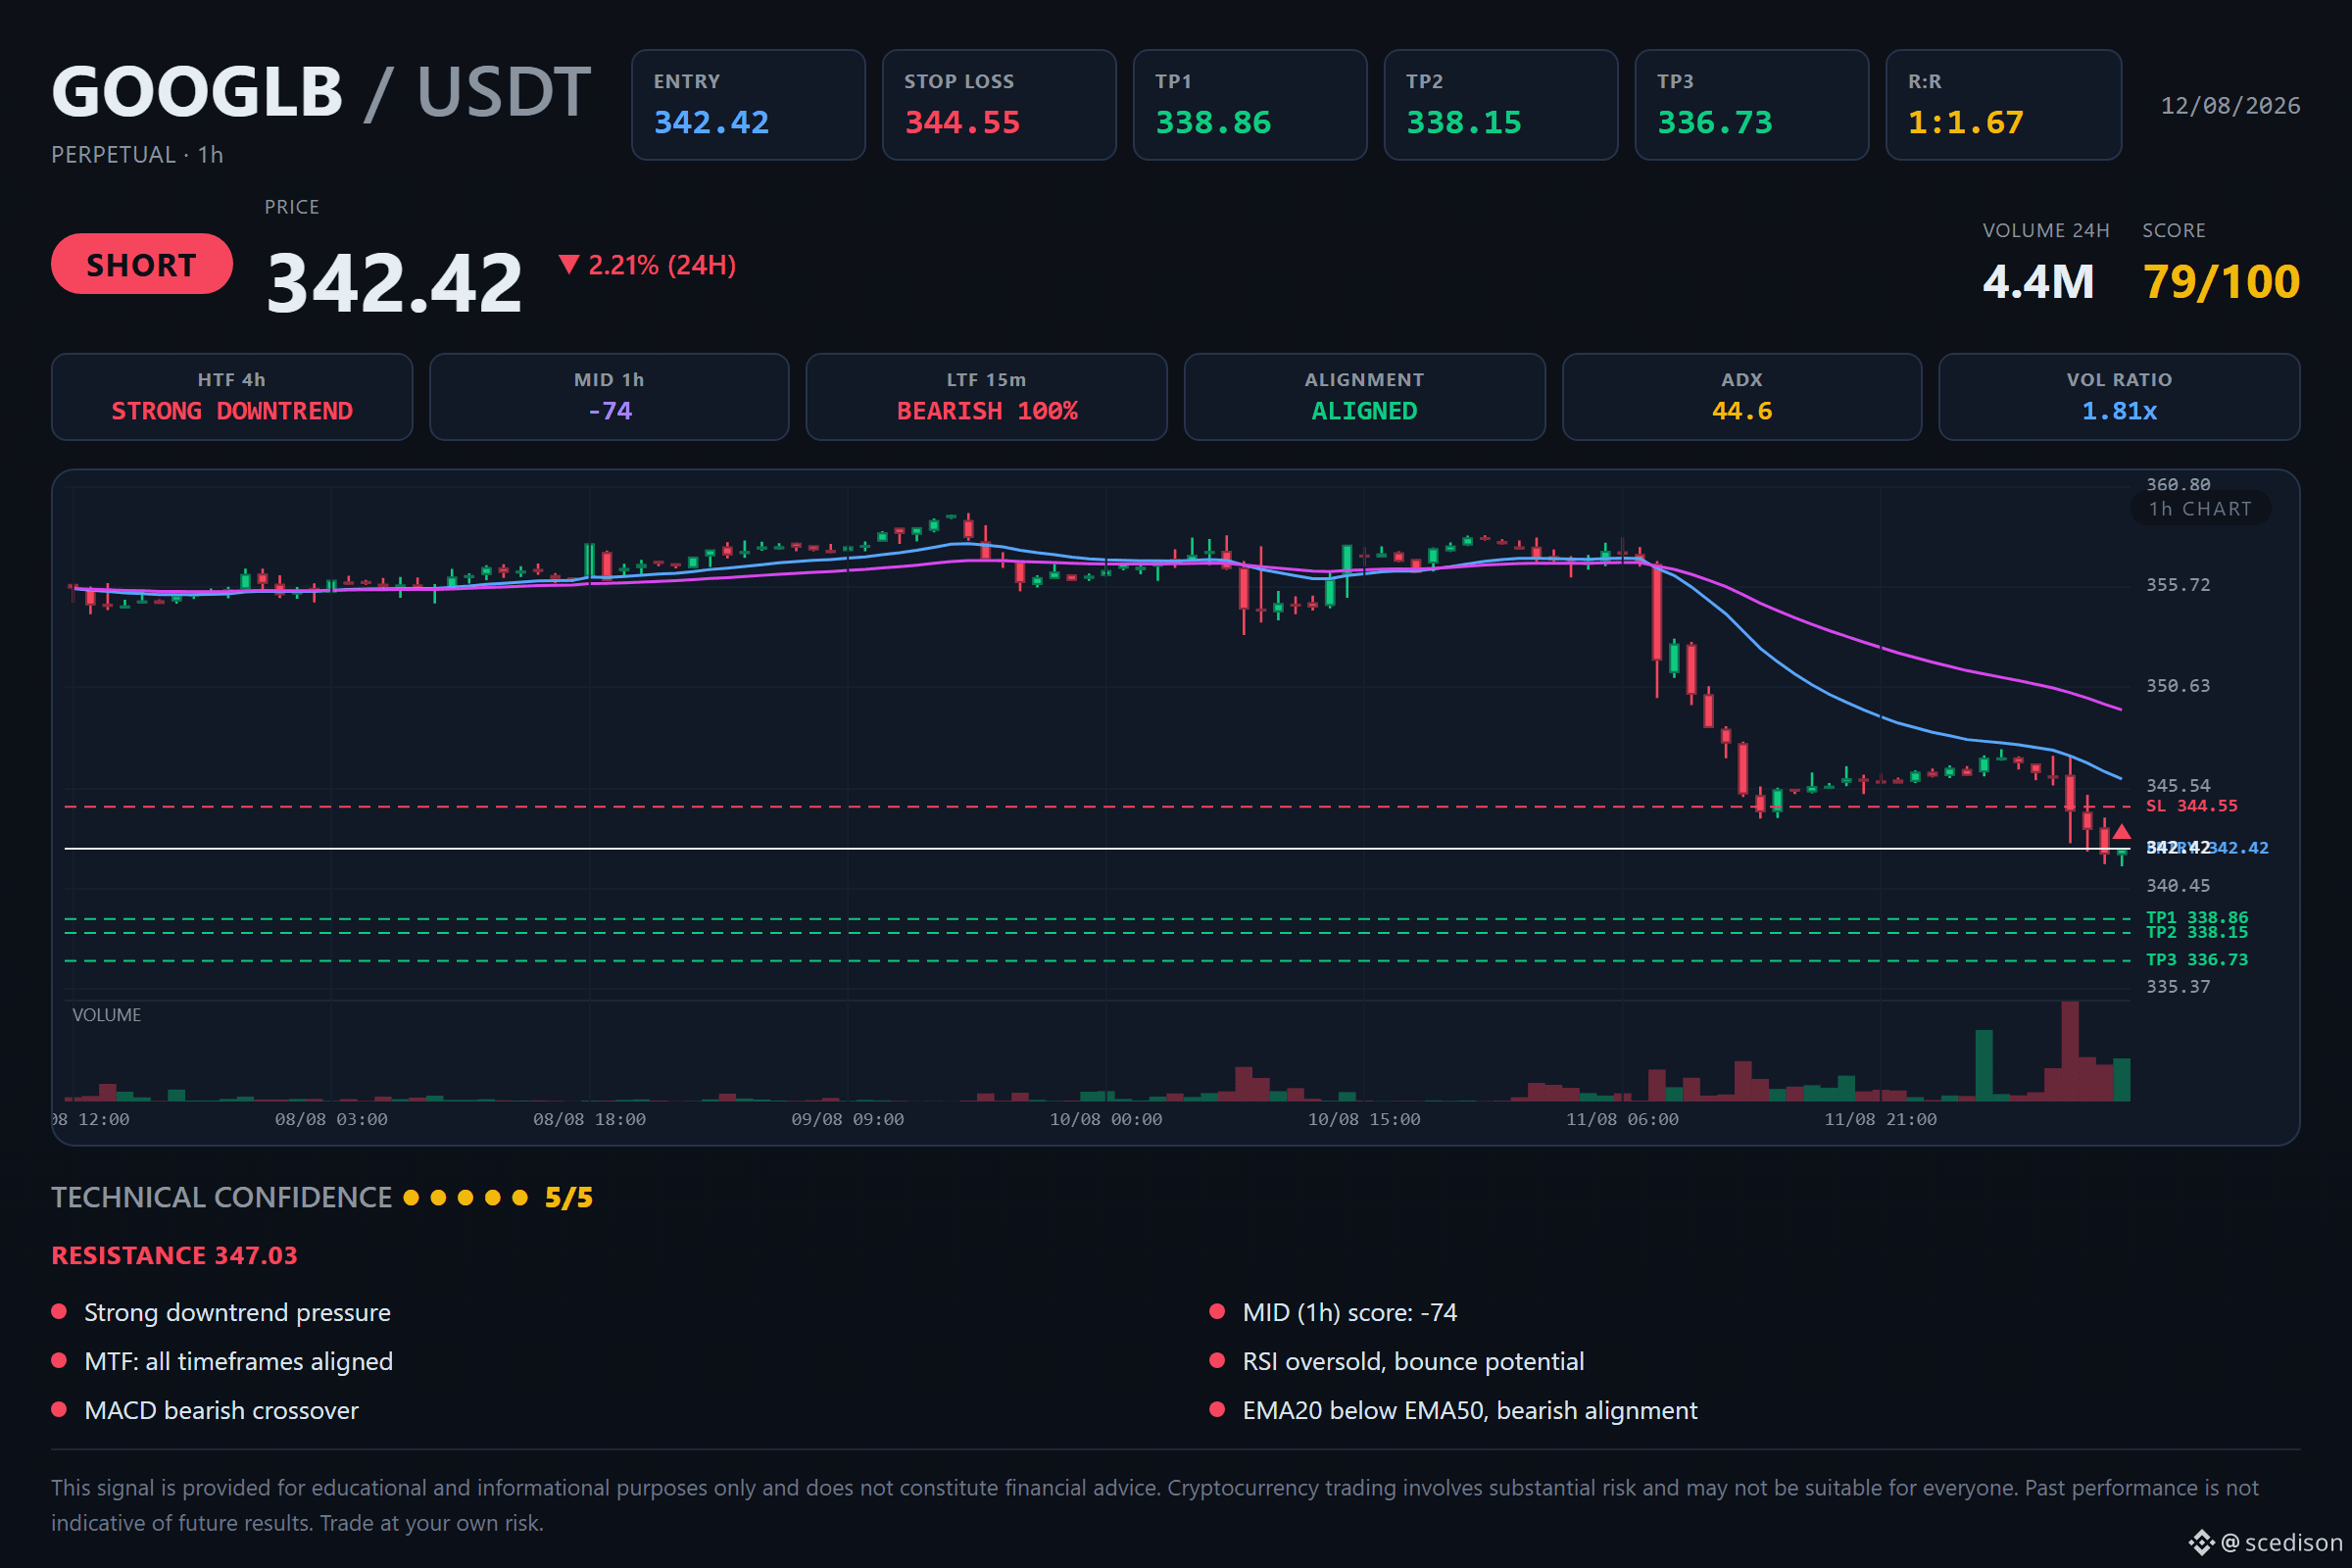Click the 4.4M volume 24H value
Screen dimensions: 2352x1568
pyautogui.click(x=2038, y=282)
